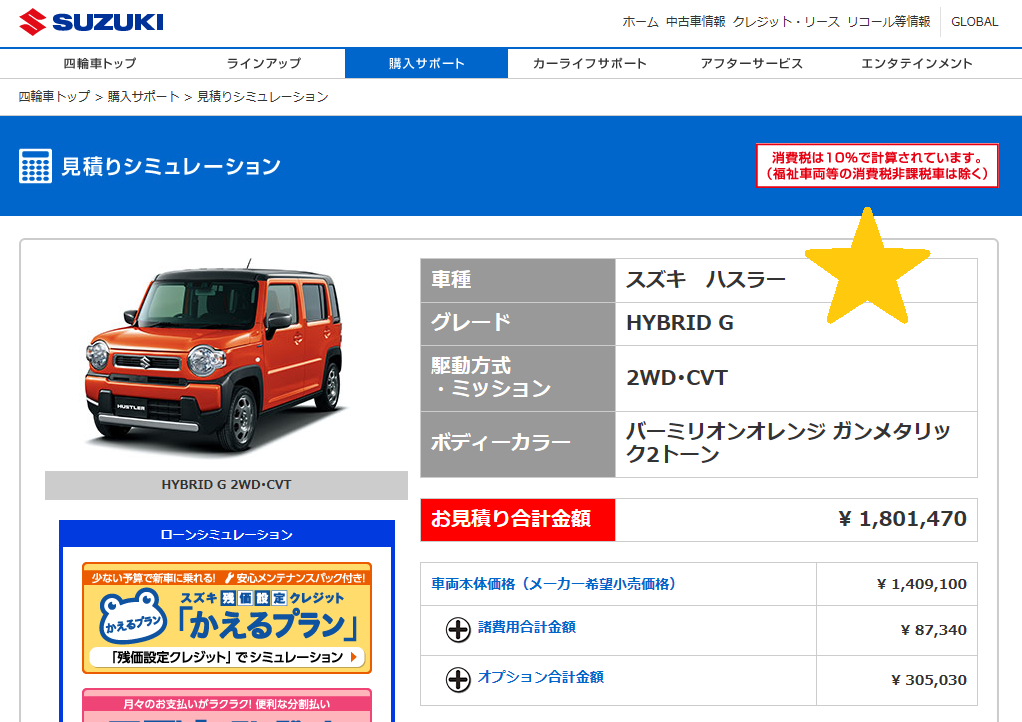The height and width of the screenshot is (722, 1022).
Task: Open the アフターサービス menu item
Action: click(x=752, y=63)
